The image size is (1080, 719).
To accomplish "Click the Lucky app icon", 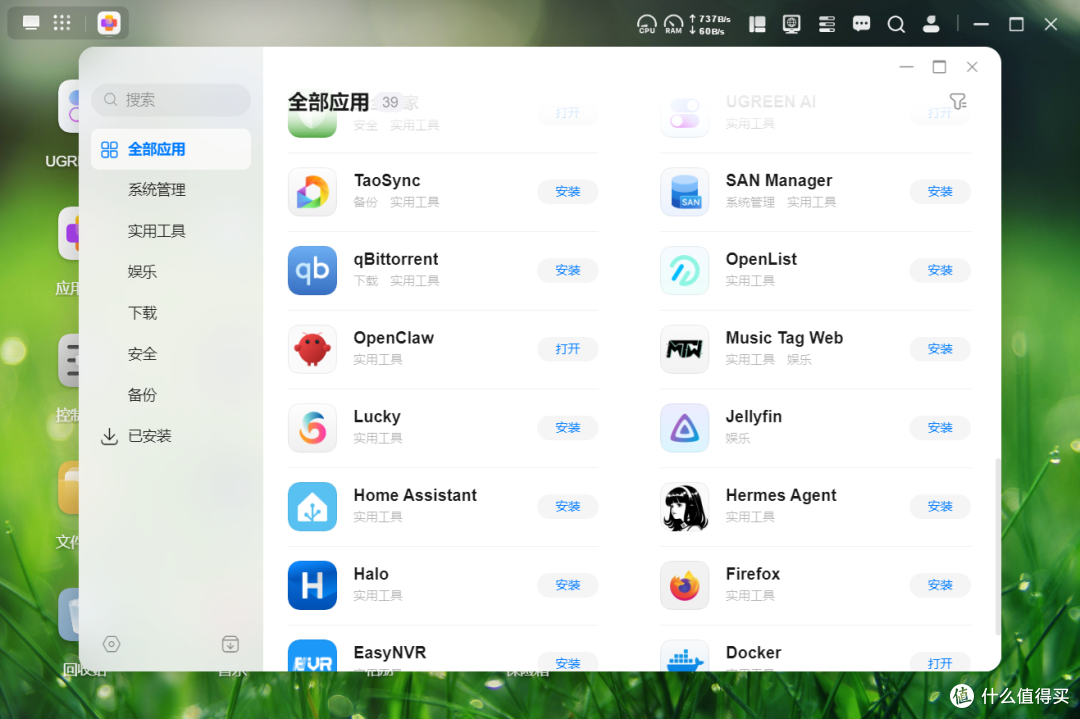I will [x=312, y=428].
